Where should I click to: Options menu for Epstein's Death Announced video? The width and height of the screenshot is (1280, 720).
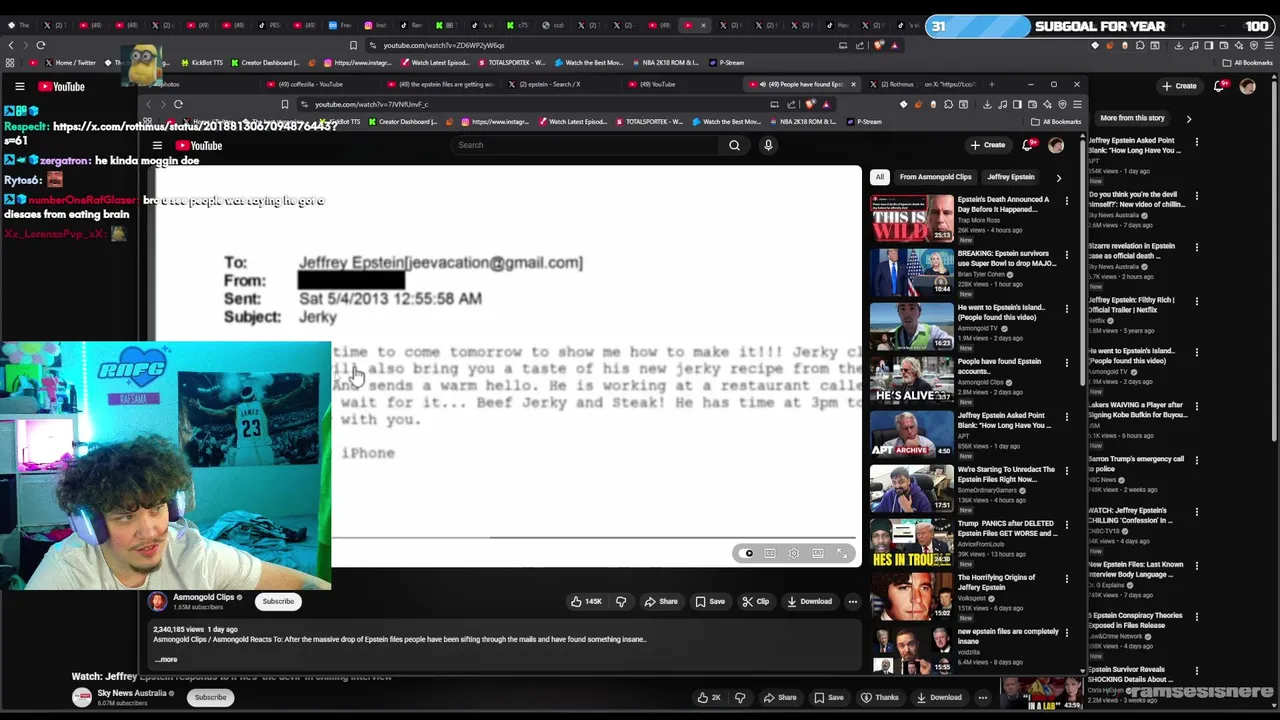tap(1066, 201)
